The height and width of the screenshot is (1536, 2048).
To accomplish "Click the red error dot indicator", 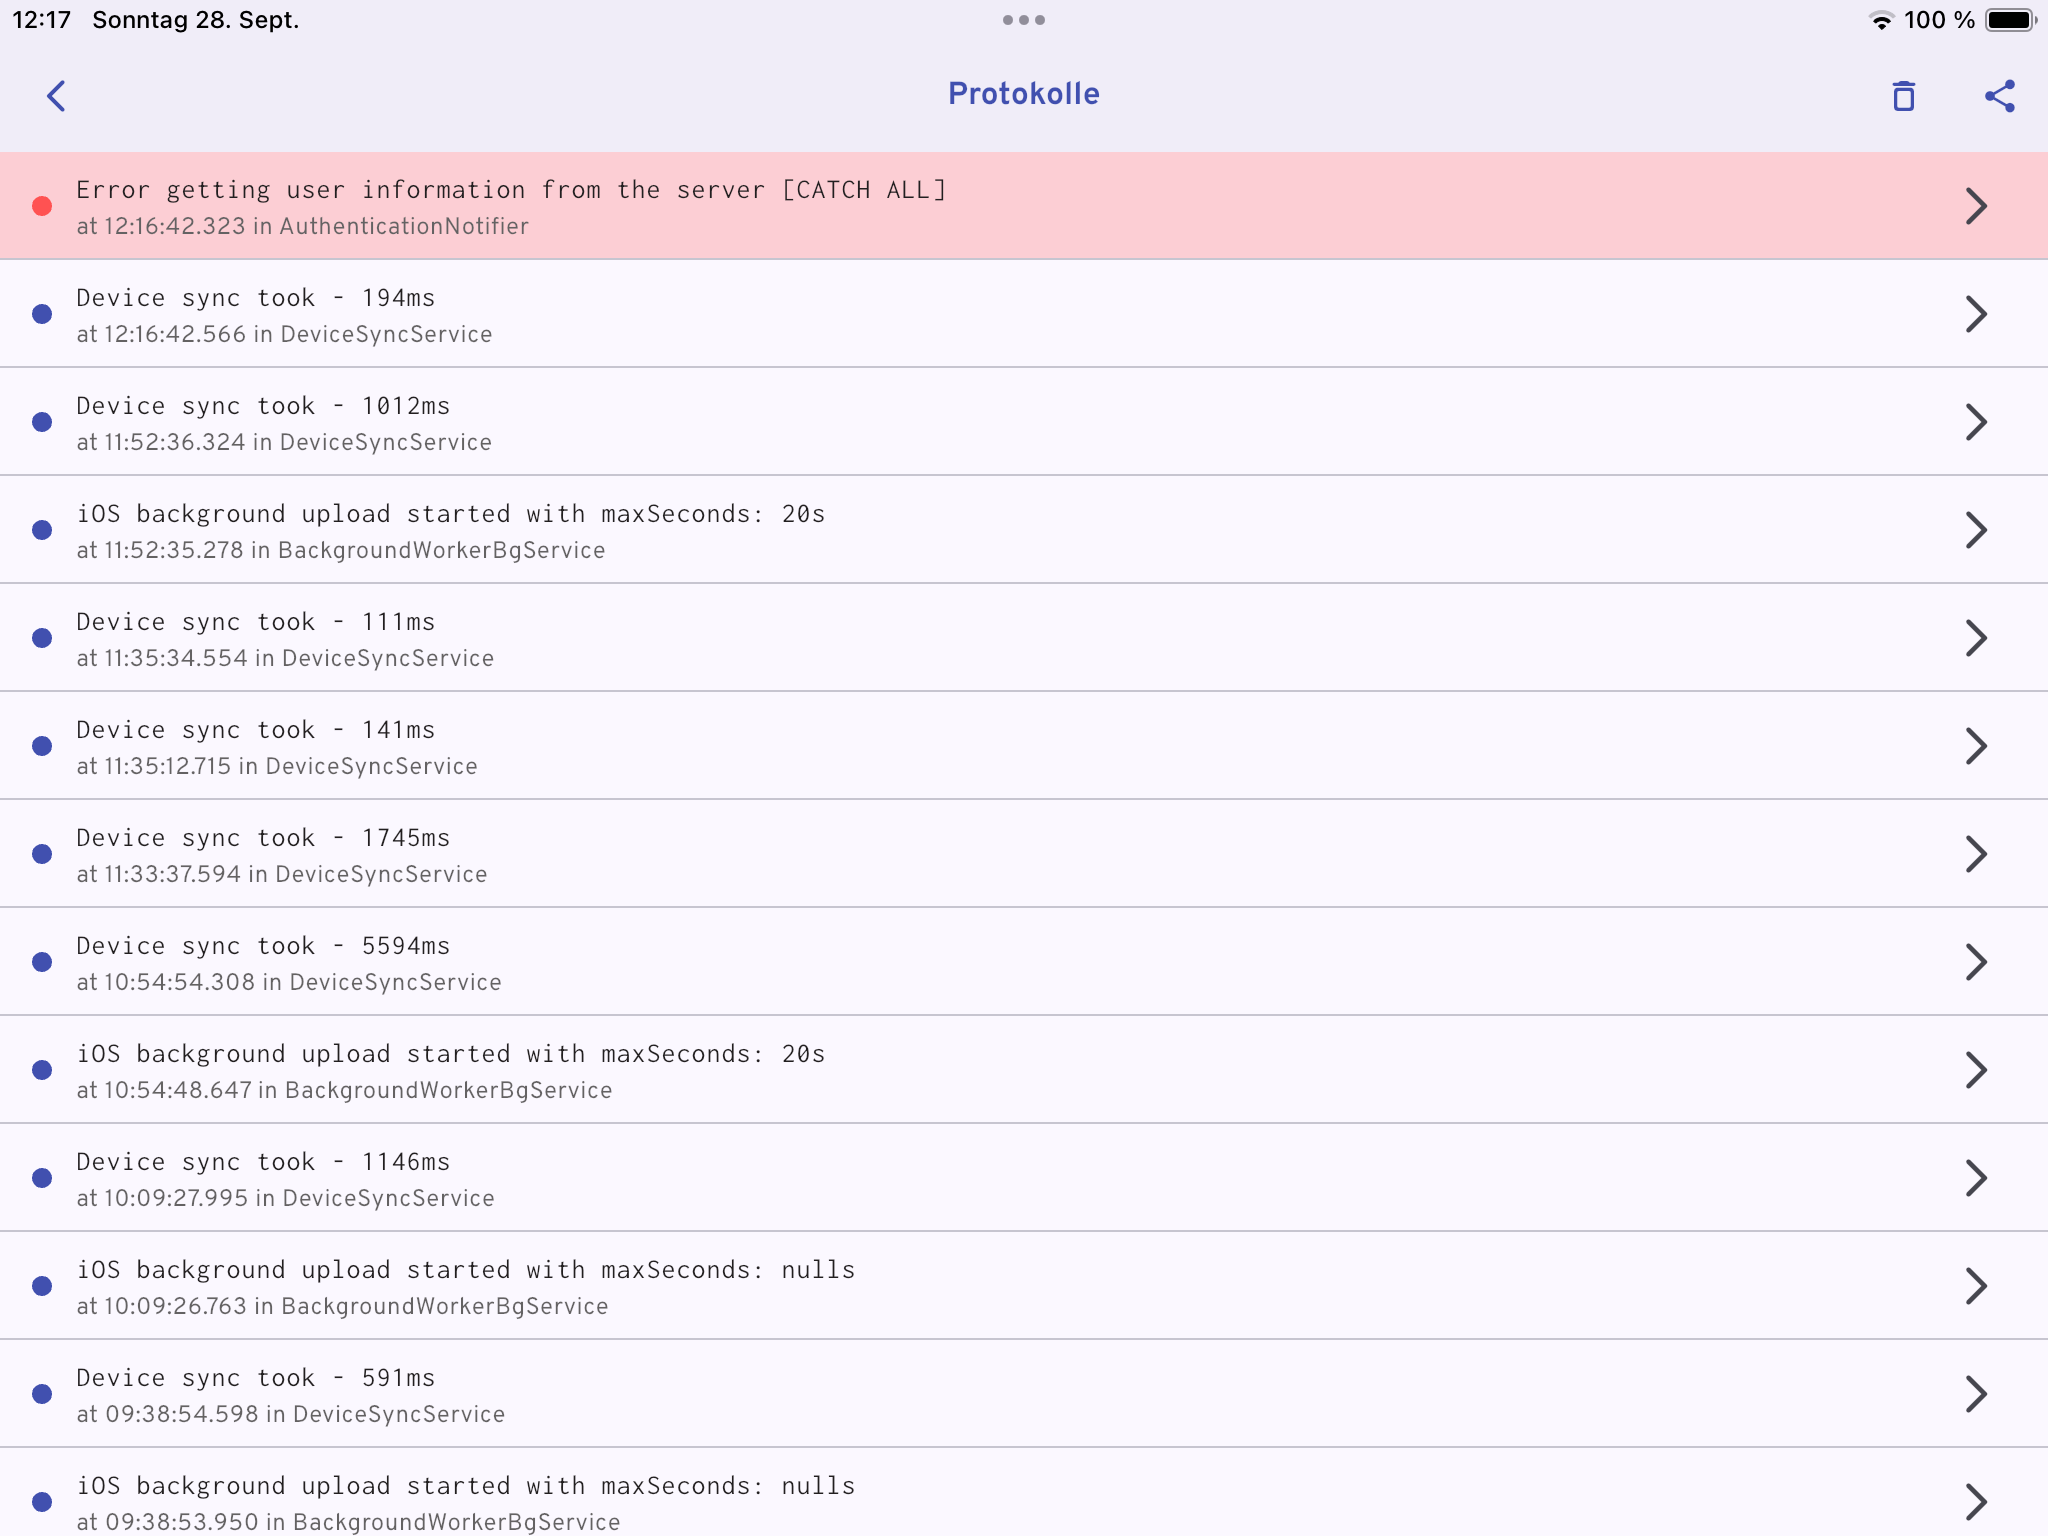I will click(42, 206).
